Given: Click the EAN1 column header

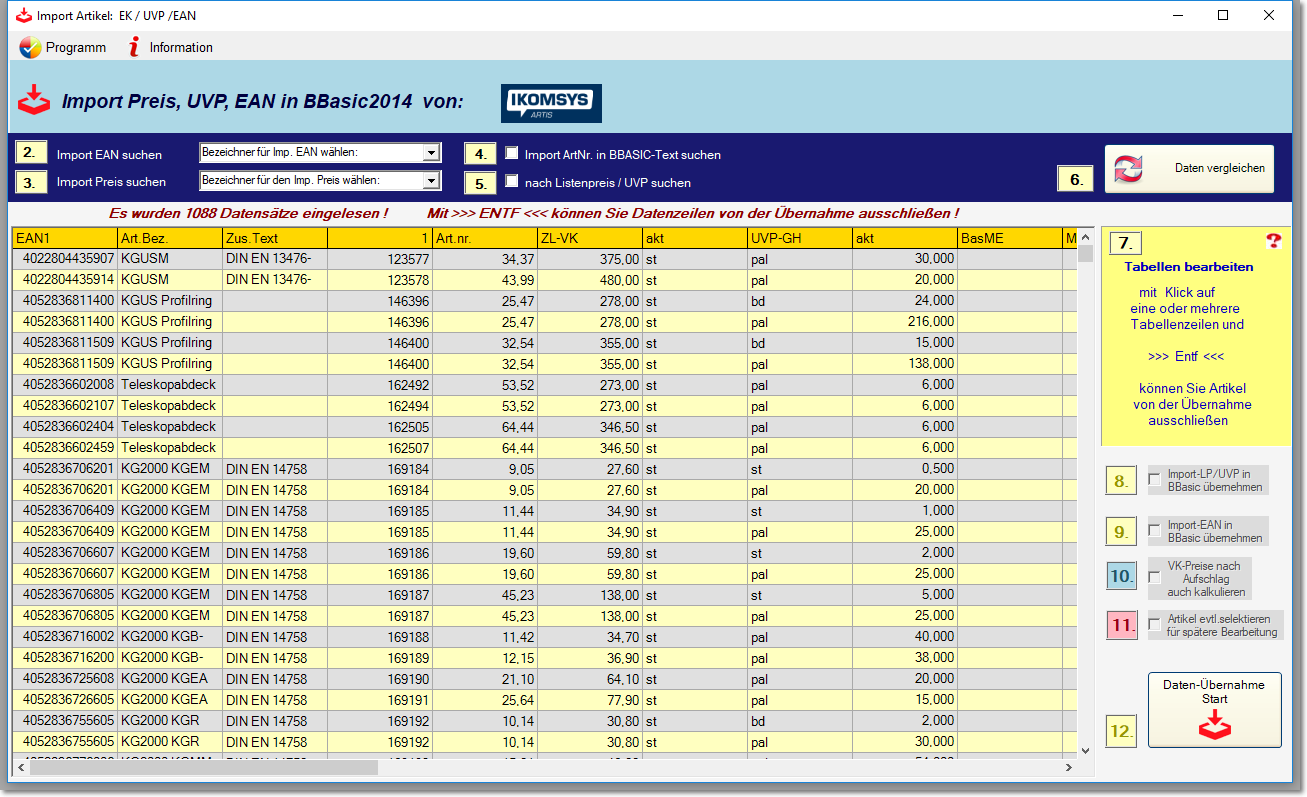Looking at the screenshot, I should tap(65, 238).
